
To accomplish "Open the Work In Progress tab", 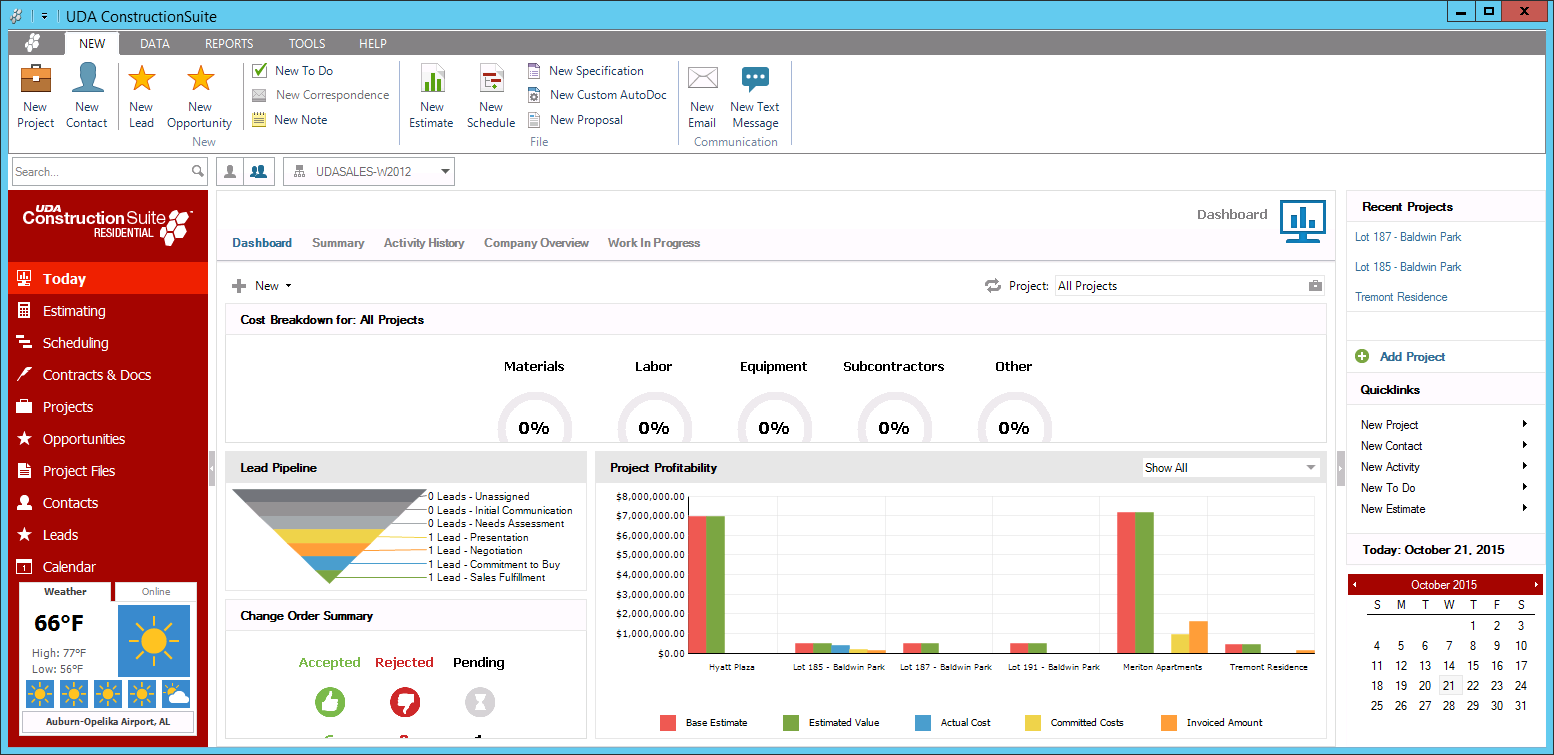I will point(654,243).
